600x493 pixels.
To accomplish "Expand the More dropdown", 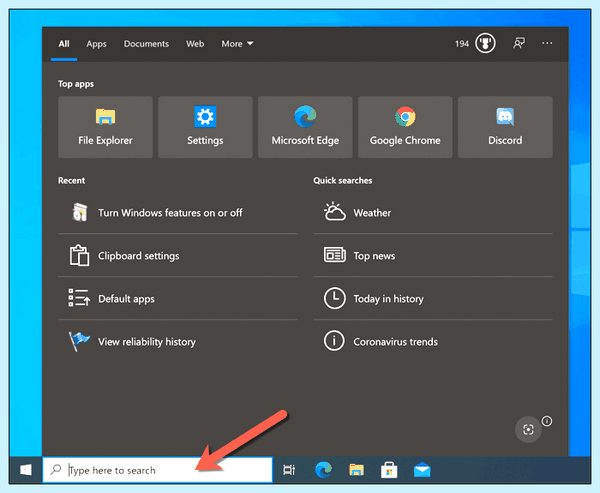I will (237, 44).
